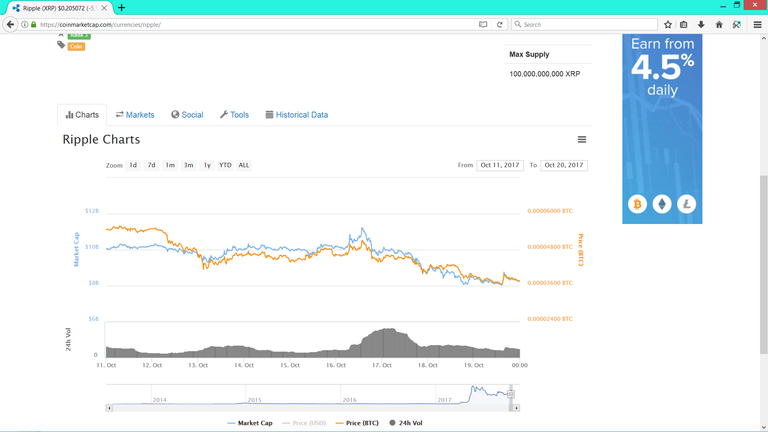Viewport: 768px width, 432px height.
Task: Click the navigator left scroll arrow
Action: point(109,408)
